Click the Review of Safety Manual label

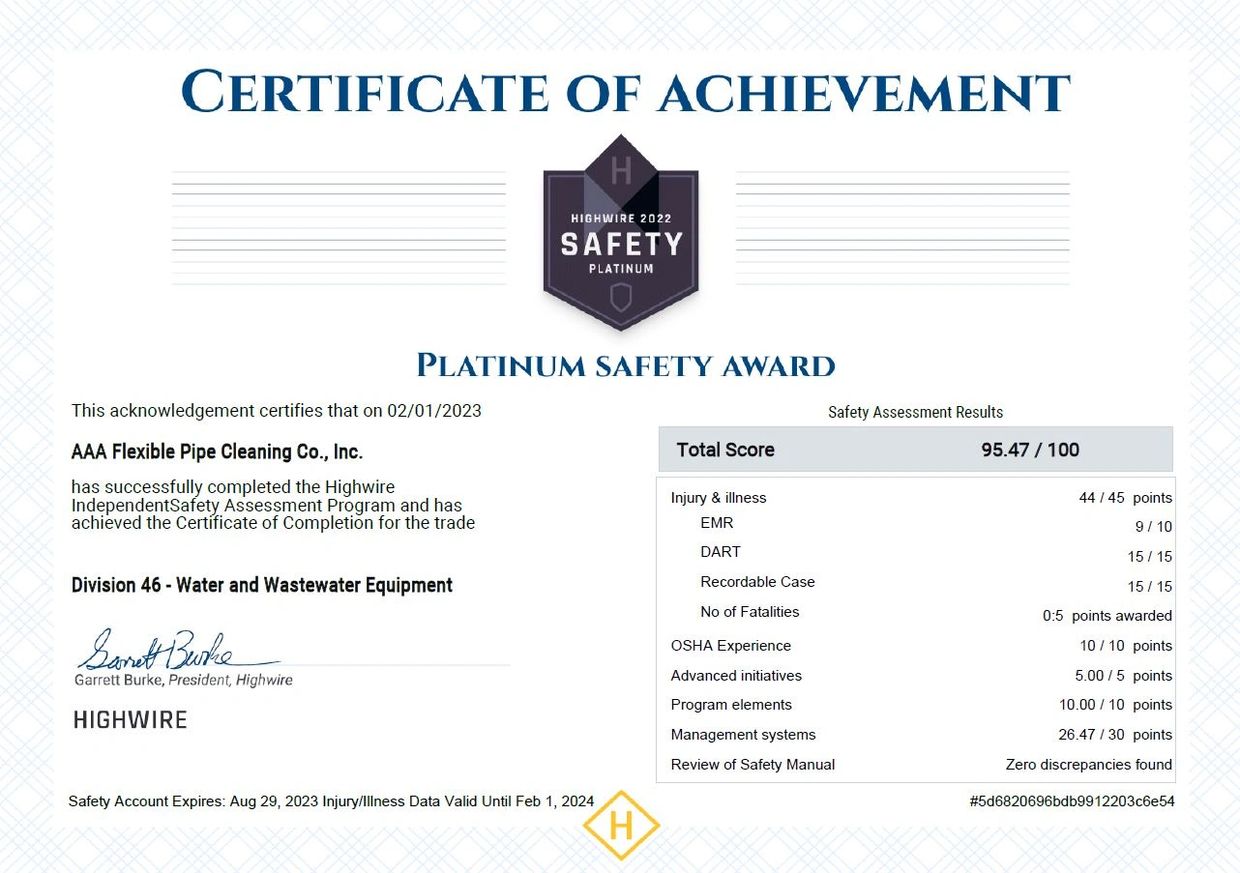pyautogui.click(x=752, y=765)
